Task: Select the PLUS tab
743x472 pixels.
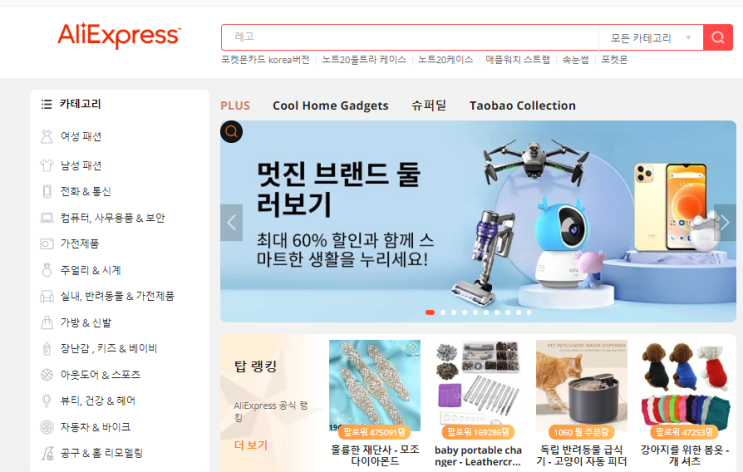Action: coord(235,106)
